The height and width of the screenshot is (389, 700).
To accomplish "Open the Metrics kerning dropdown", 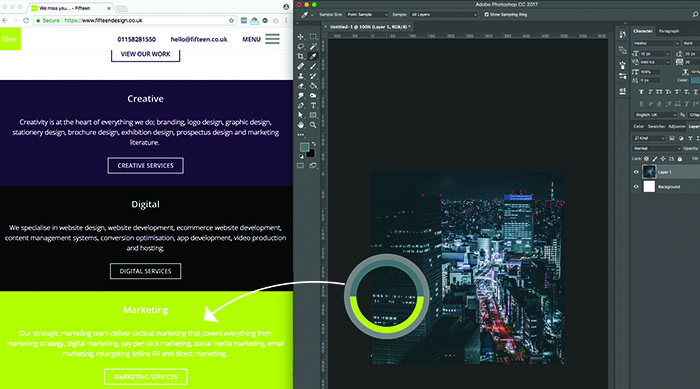I will [x=655, y=62].
